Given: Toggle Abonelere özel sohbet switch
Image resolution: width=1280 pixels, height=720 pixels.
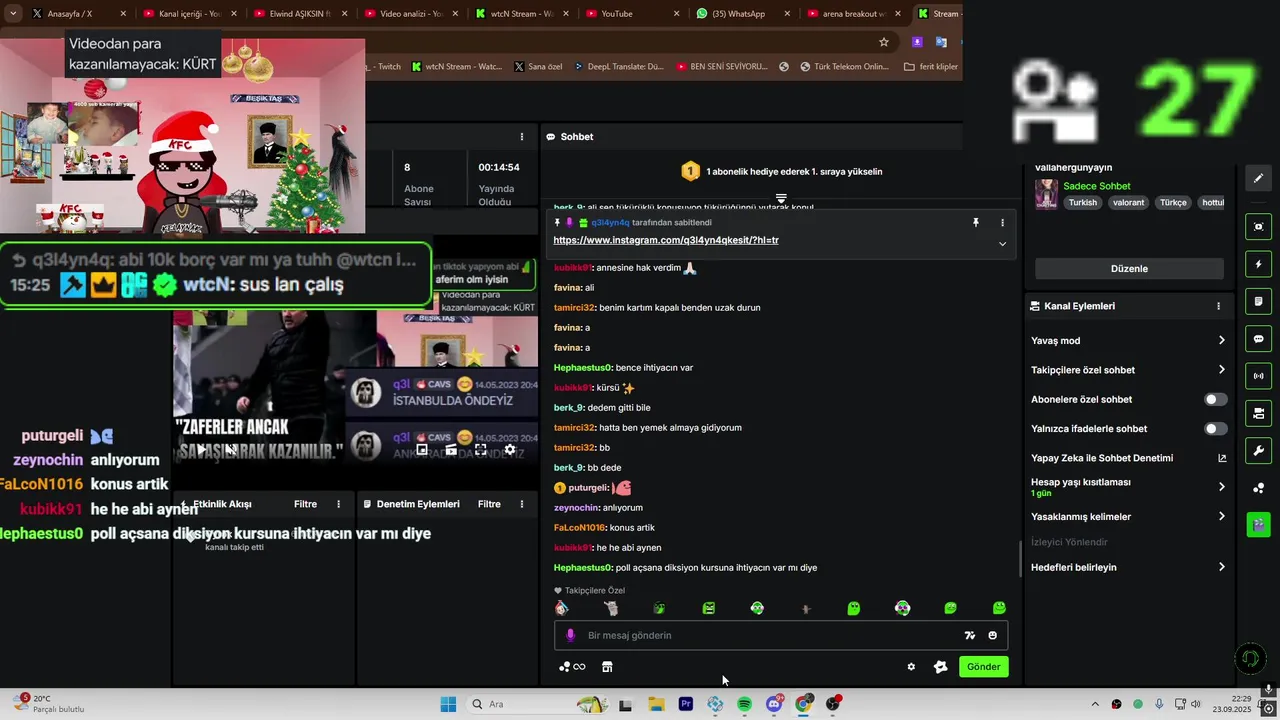Looking at the screenshot, I should coord(1215,399).
